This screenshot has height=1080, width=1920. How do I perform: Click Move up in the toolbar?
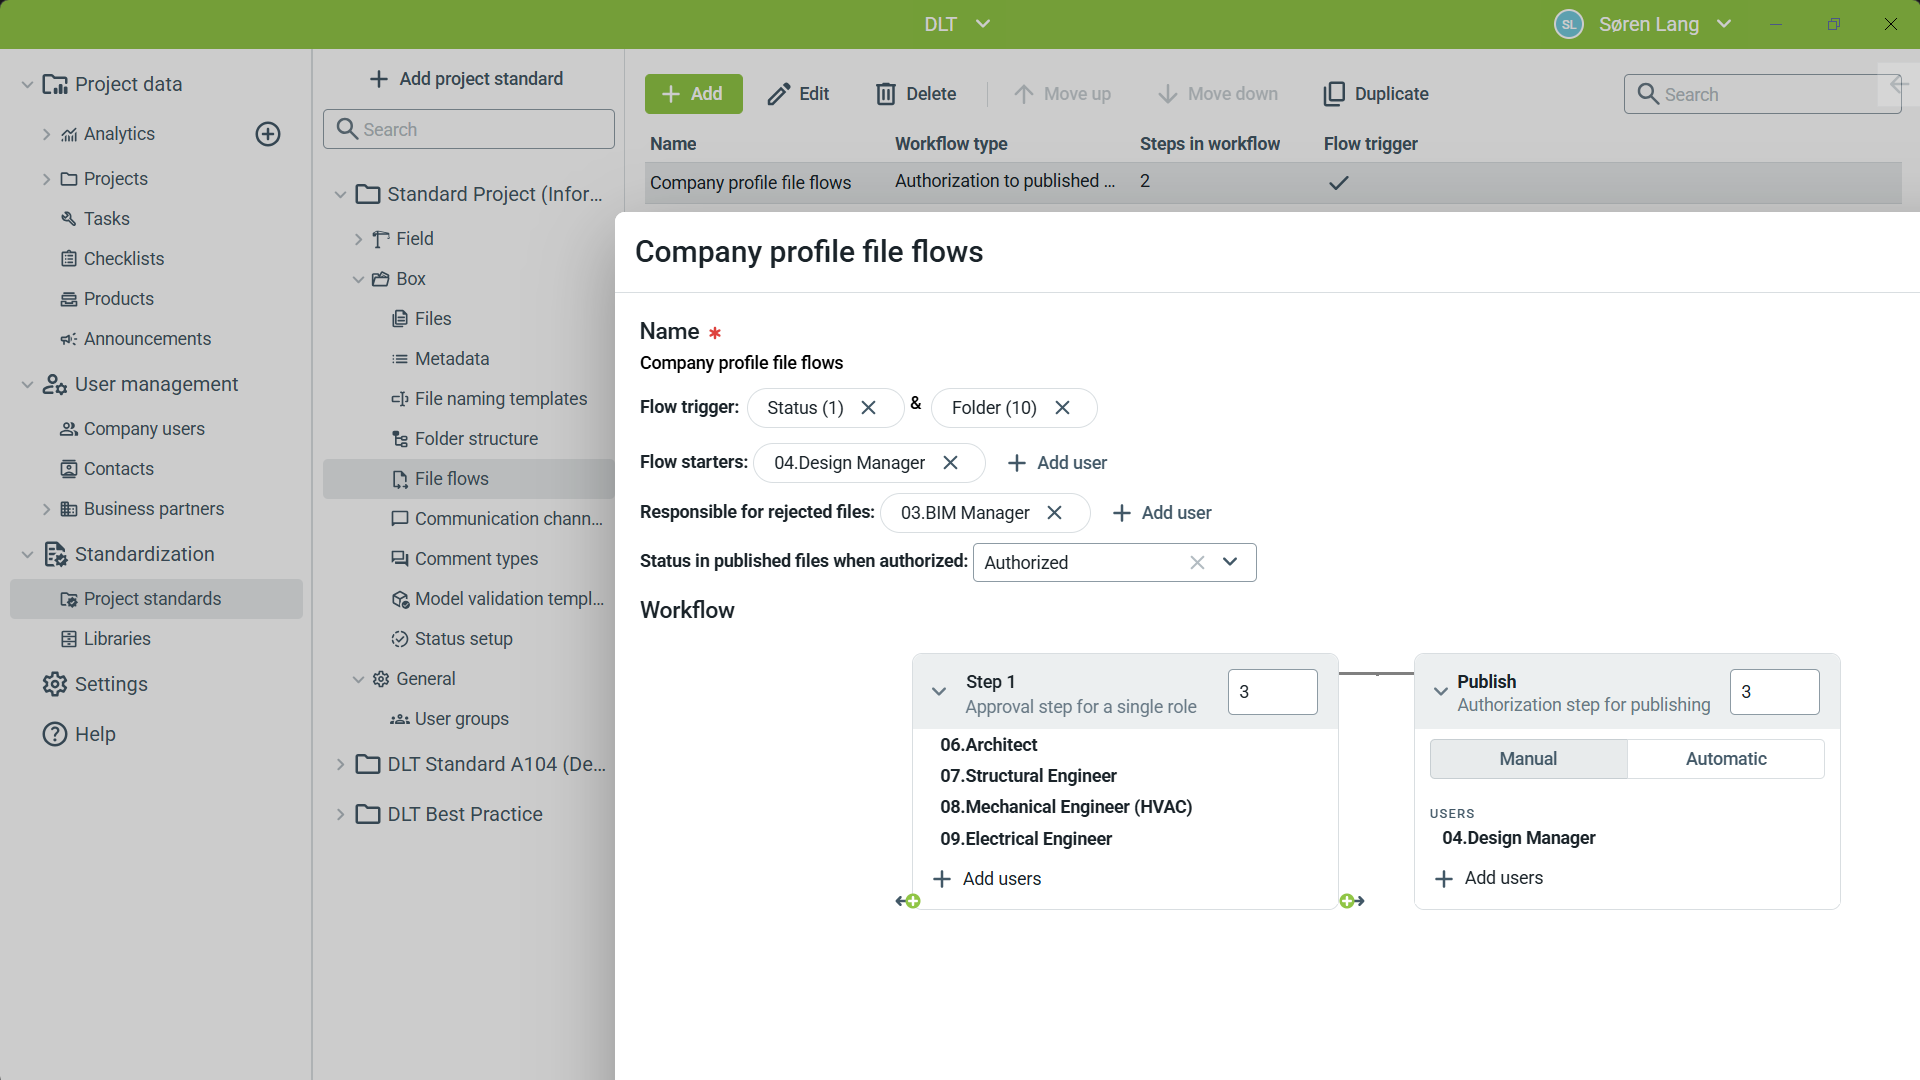pyautogui.click(x=1062, y=94)
